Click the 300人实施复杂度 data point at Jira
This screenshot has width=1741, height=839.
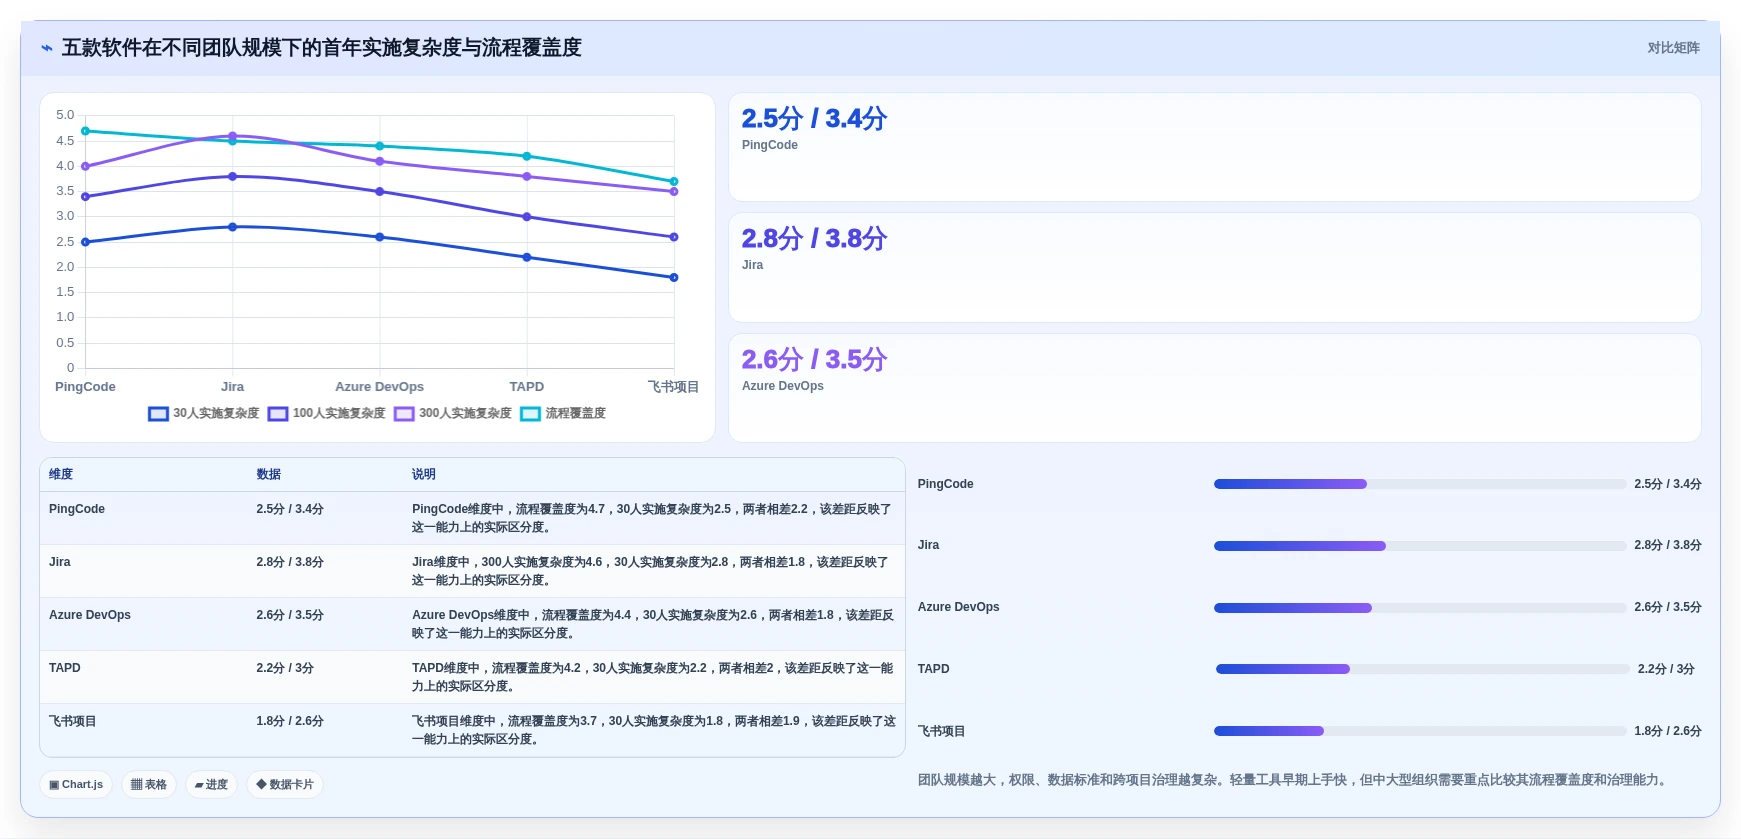pyautogui.click(x=233, y=136)
